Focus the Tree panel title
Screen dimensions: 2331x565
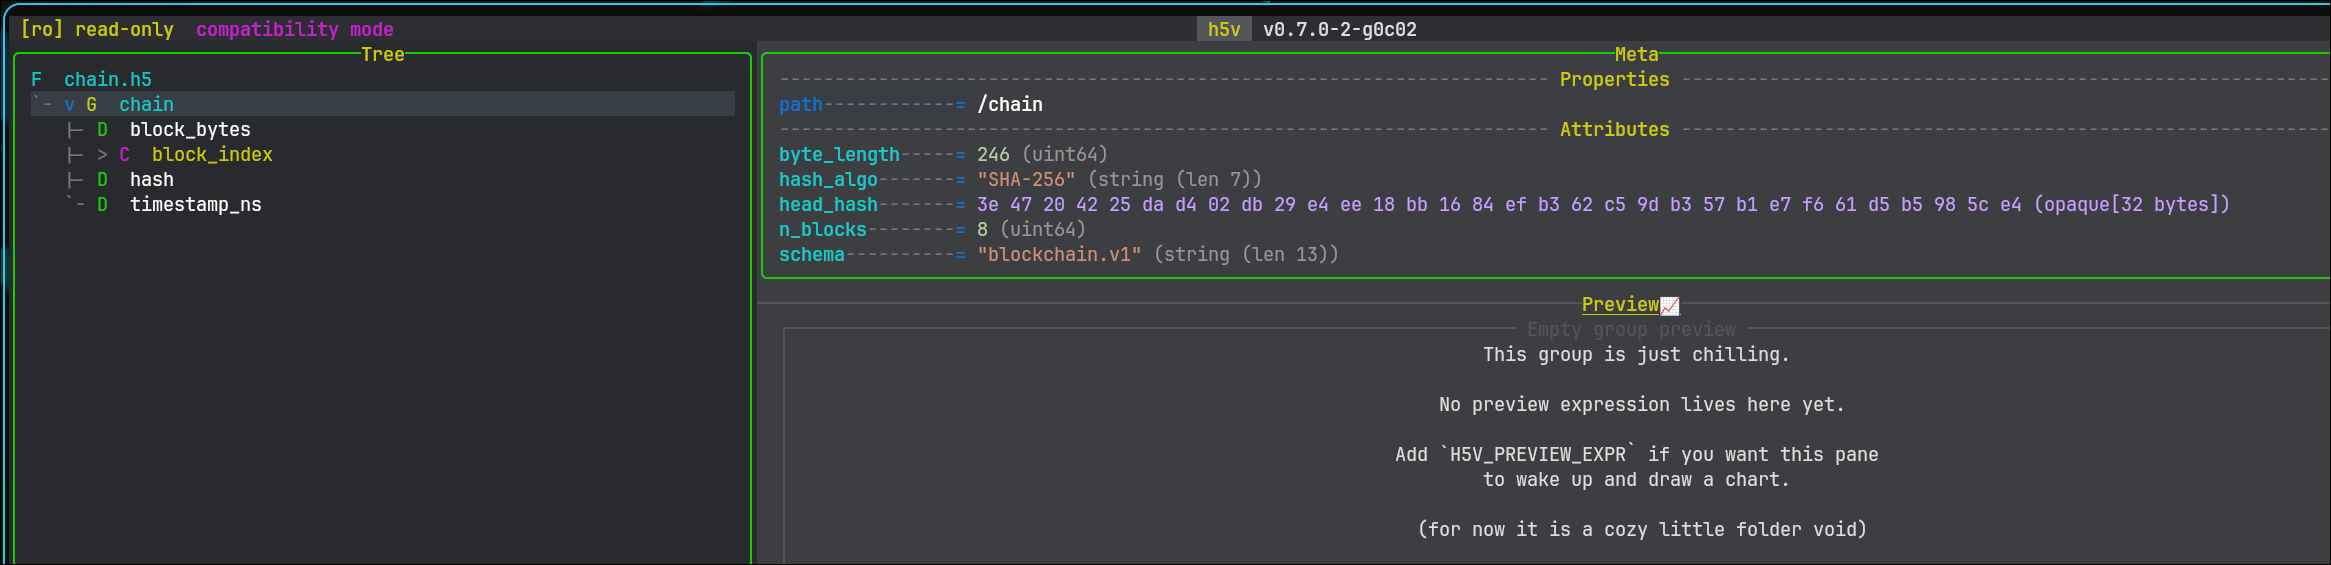coord(383,54)
